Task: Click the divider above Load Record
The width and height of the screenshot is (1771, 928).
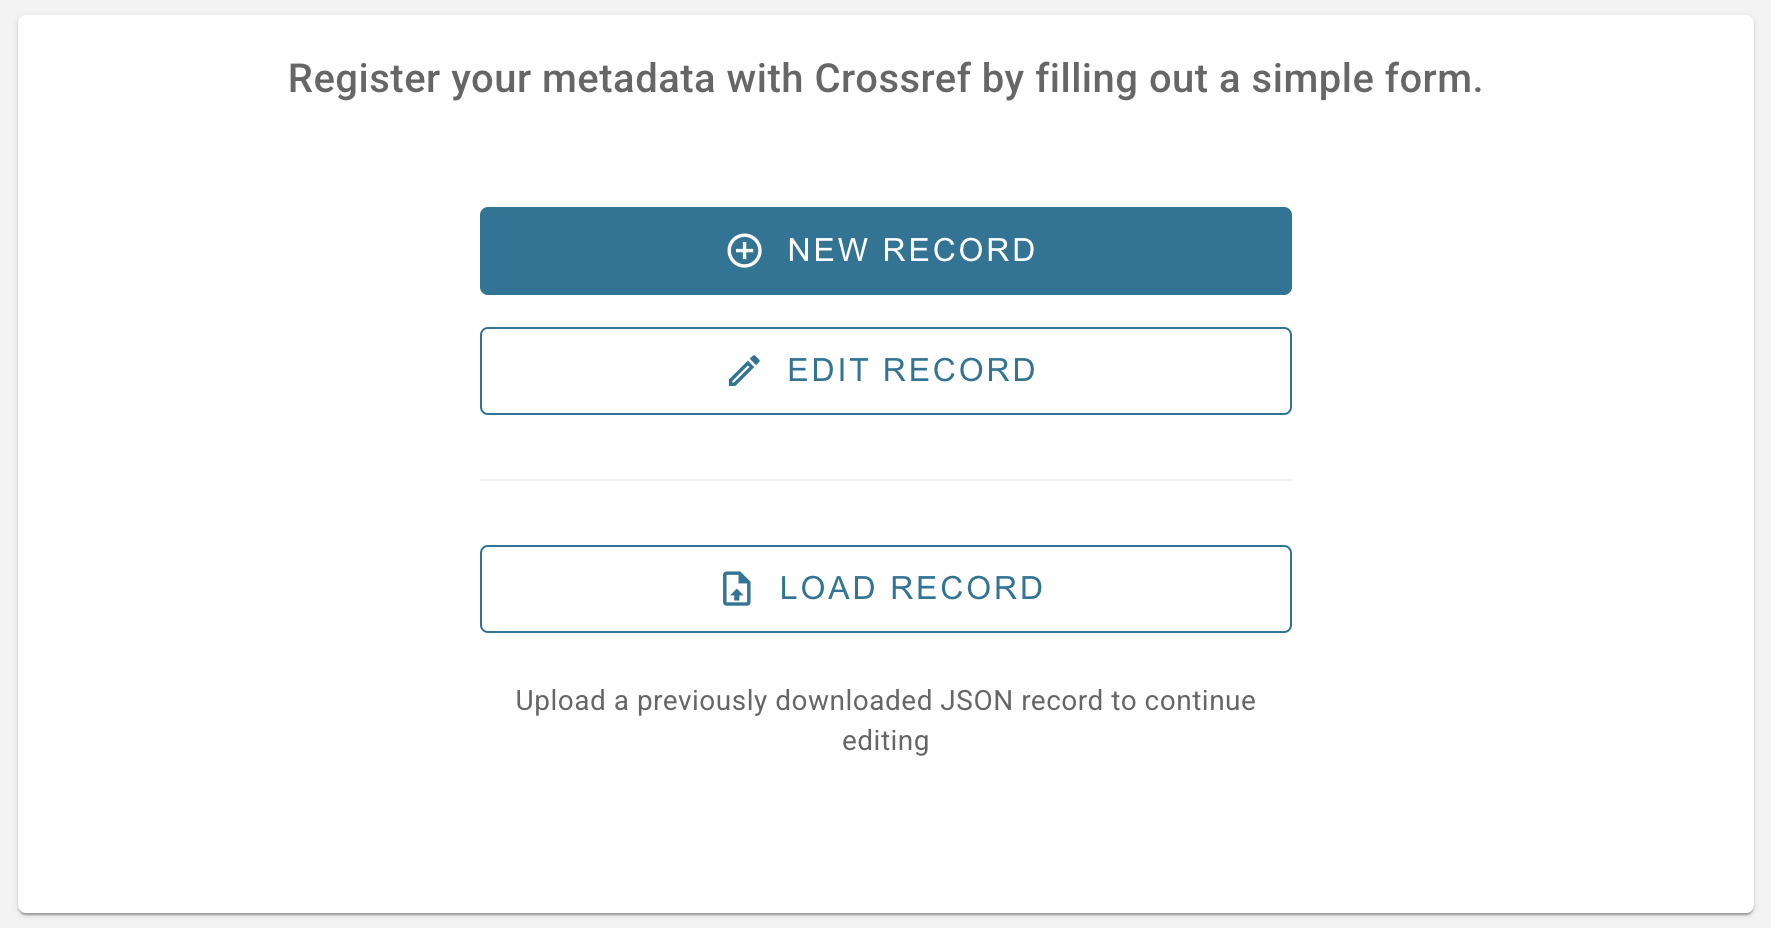Action: click(885, 481)
